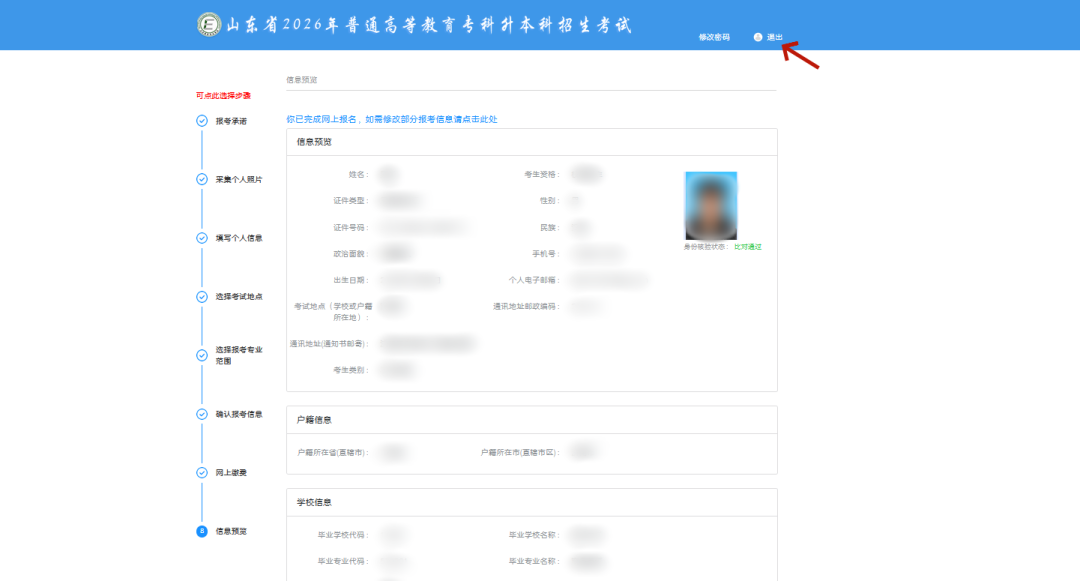Open the 填写个人信息 step label
Viewport: 1080px width, 581px height.
pyautogui.click(x=239, y=238)
